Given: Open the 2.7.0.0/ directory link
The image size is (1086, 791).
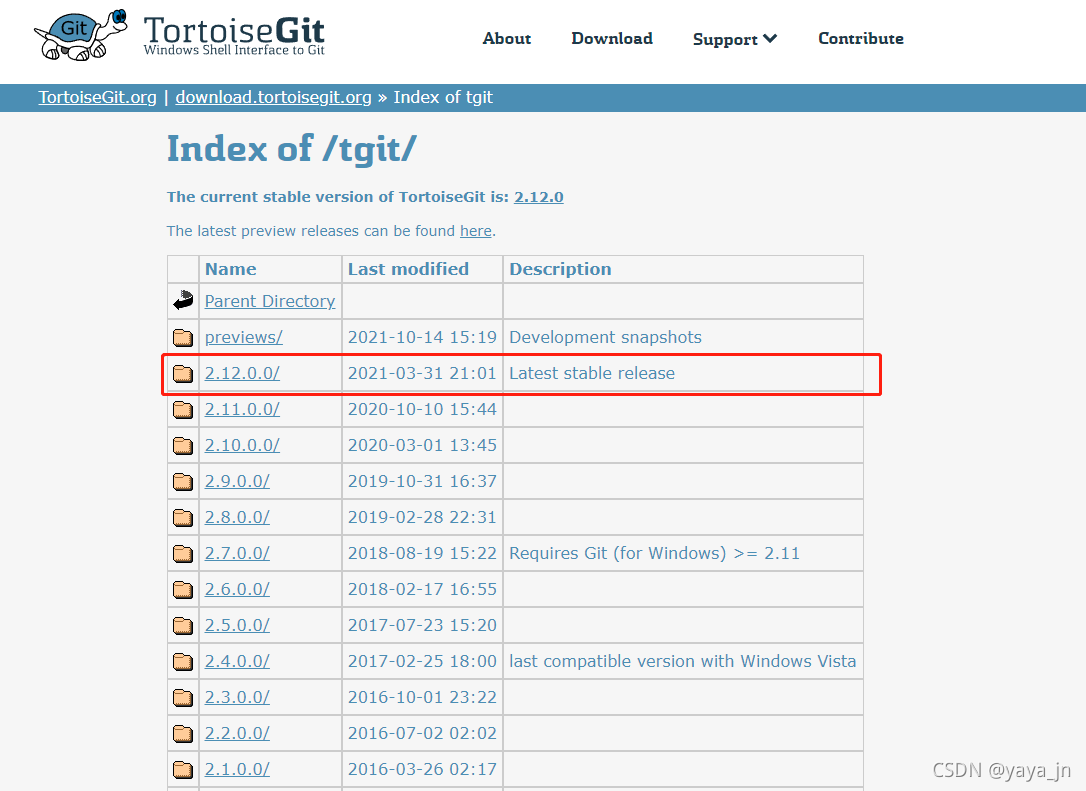Looking at the screenshot, I should click(x=238, y=553).
